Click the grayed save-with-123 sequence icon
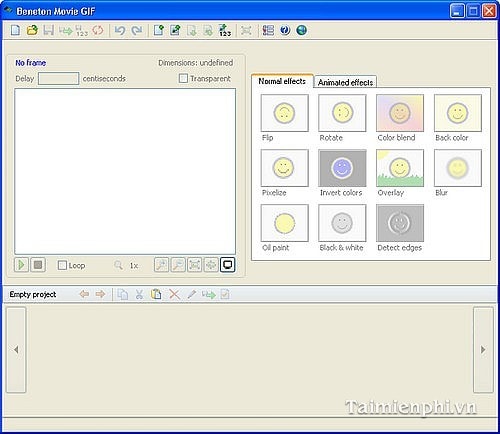Screen dimensions: 500x434 point(82,31)
